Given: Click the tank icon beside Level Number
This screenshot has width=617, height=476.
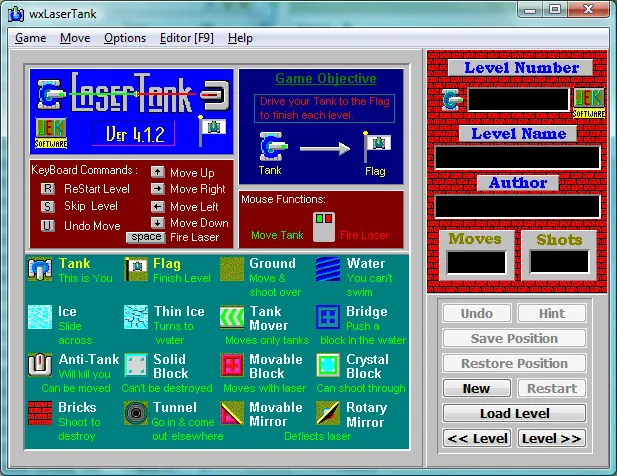Looking at the screenshot, I should click(452, 100).
